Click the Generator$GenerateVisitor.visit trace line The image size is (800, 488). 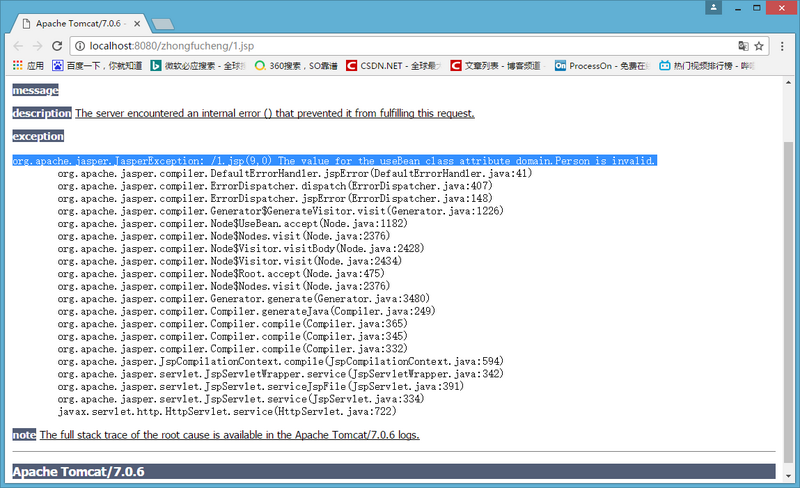[x=281, y=211]
